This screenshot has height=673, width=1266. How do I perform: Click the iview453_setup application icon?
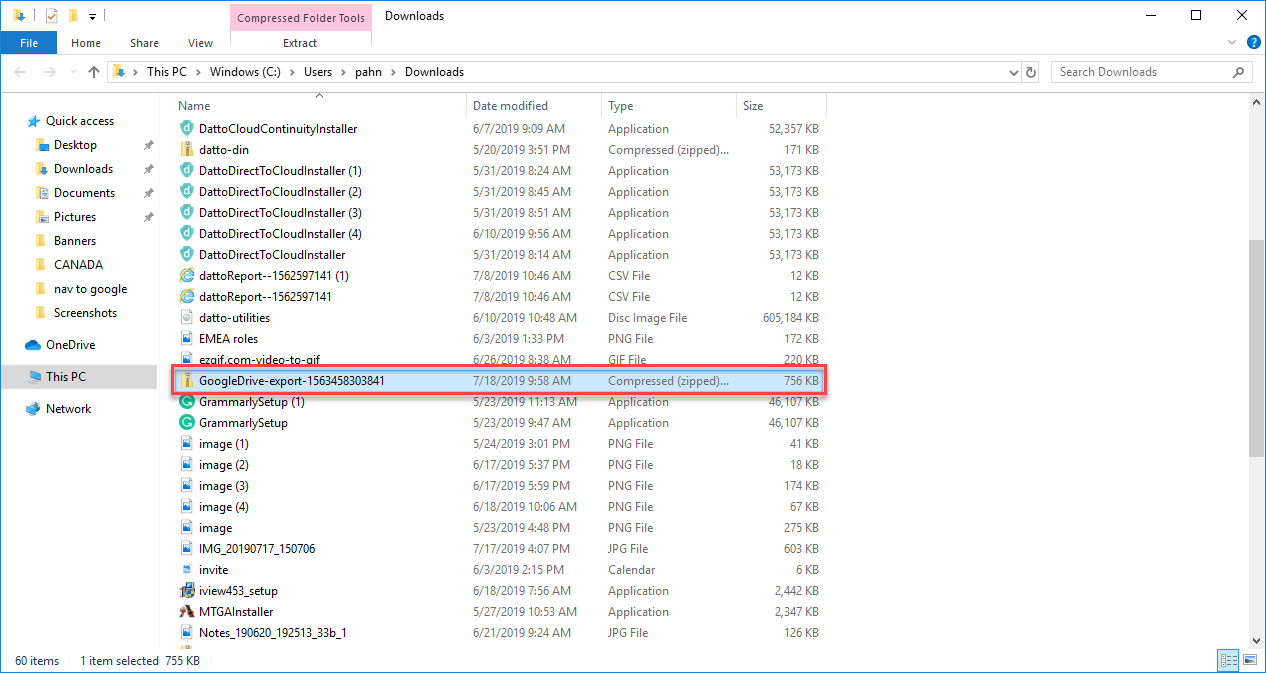click(186, 591)
